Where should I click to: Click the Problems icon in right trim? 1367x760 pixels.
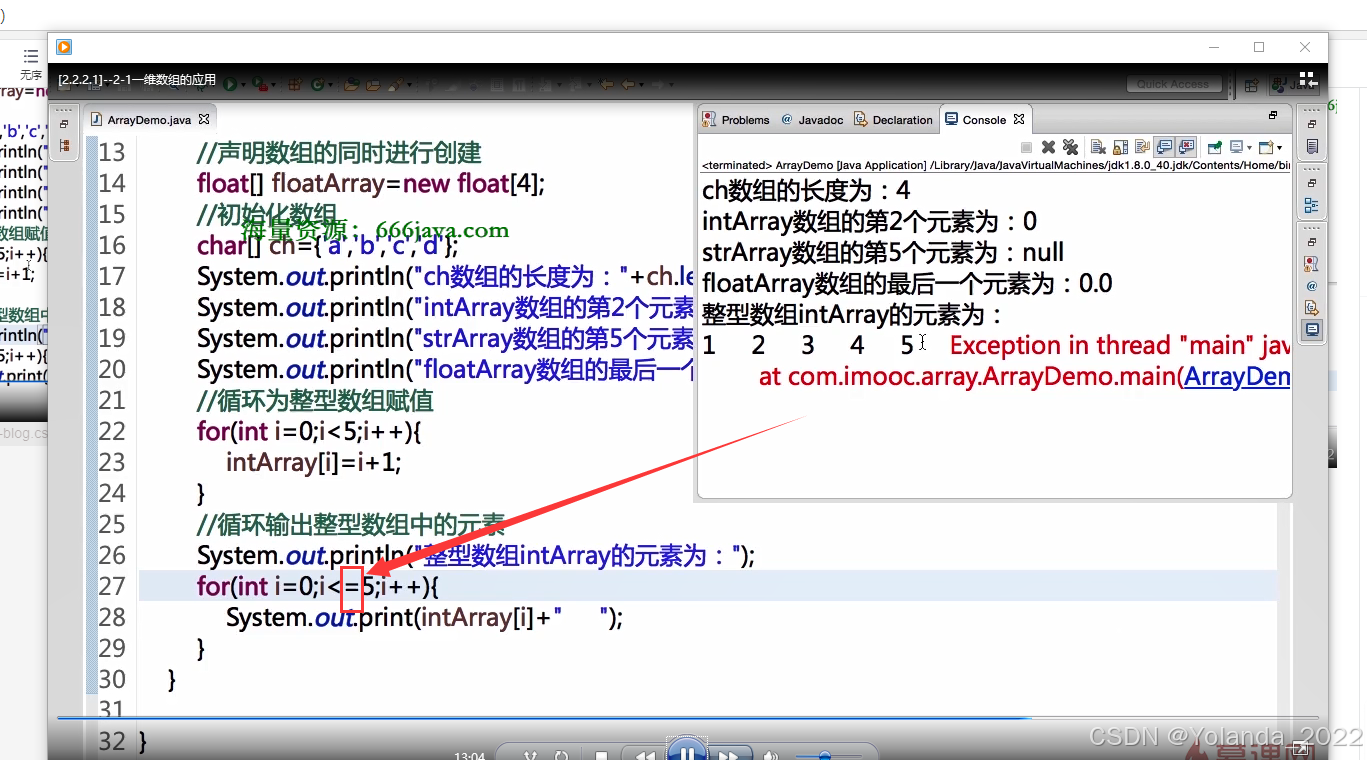1311,265
